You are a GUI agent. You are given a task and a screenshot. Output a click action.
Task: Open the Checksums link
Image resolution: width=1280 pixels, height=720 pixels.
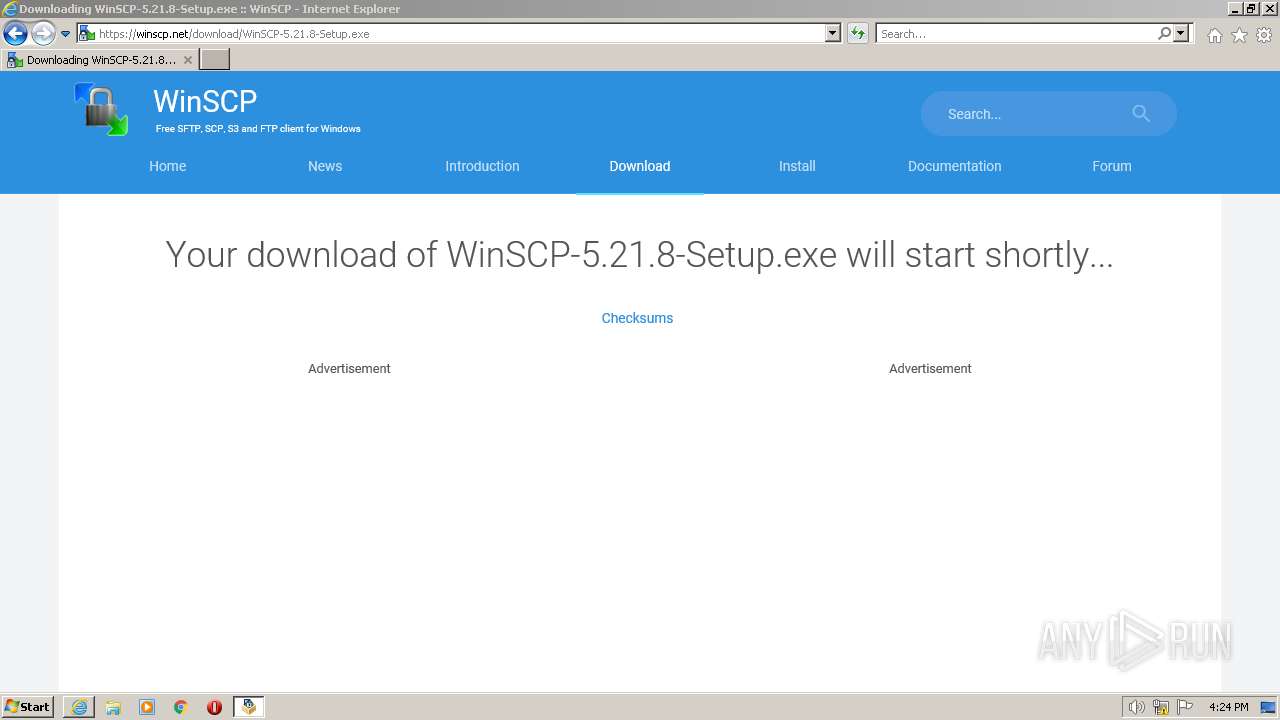coord(637,318)
